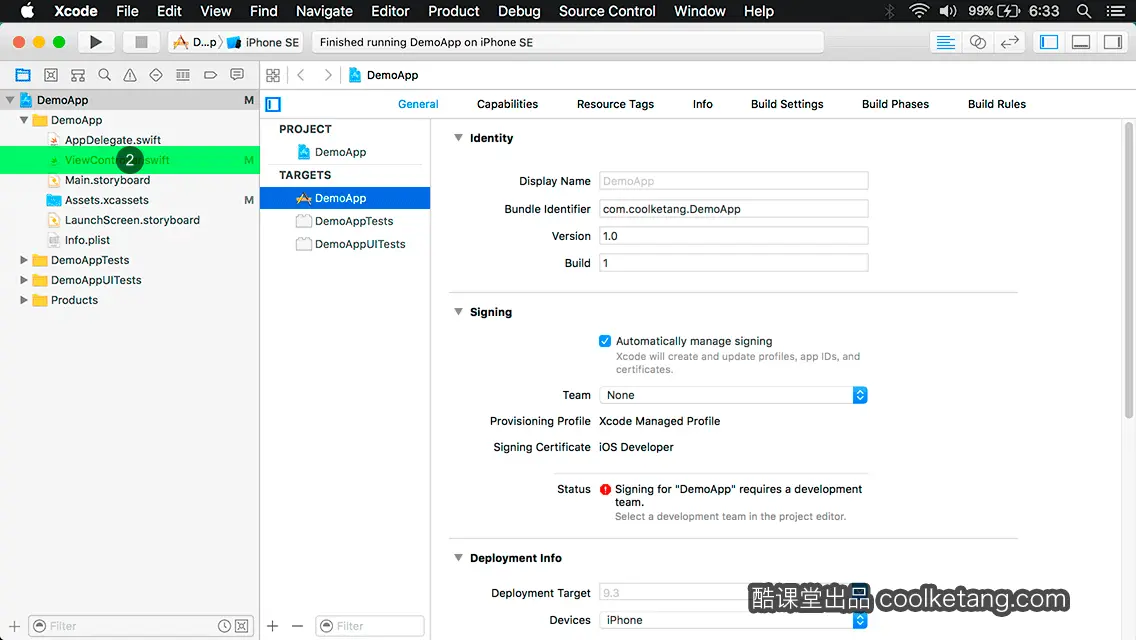Switch to the Info tab

(702, 104)
